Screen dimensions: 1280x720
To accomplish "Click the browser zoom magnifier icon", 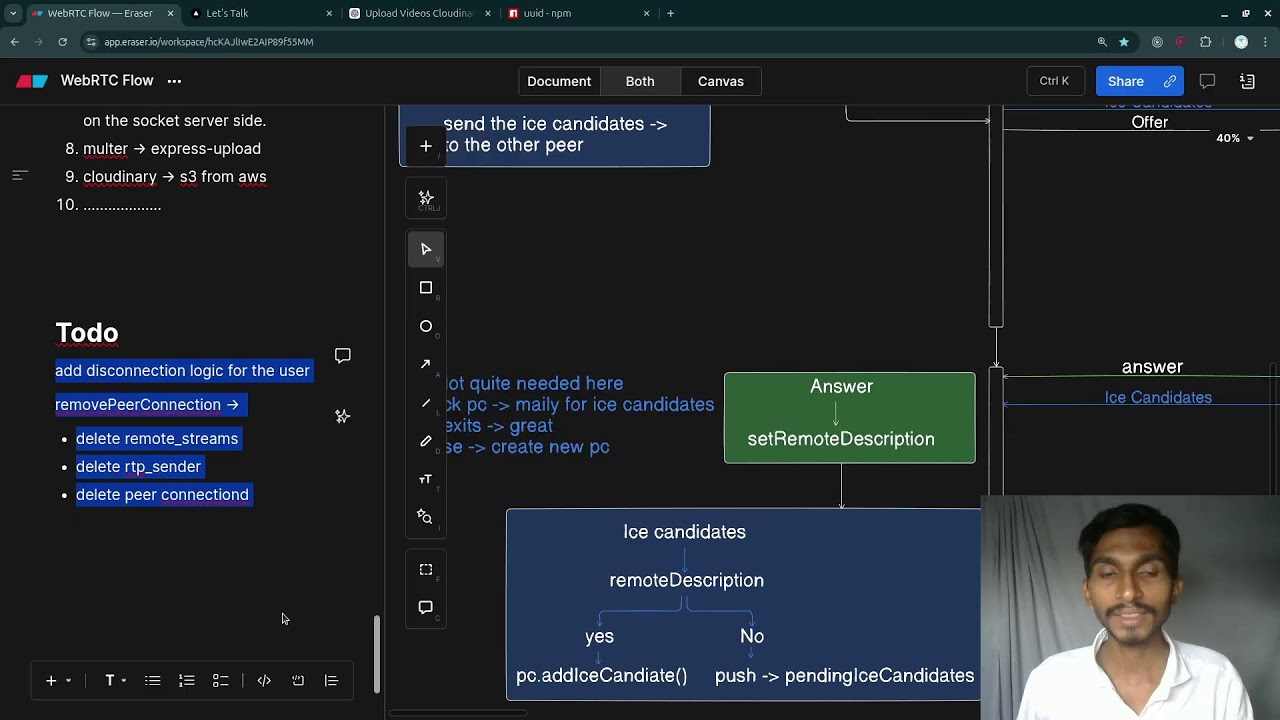I will click(1102, 42).
